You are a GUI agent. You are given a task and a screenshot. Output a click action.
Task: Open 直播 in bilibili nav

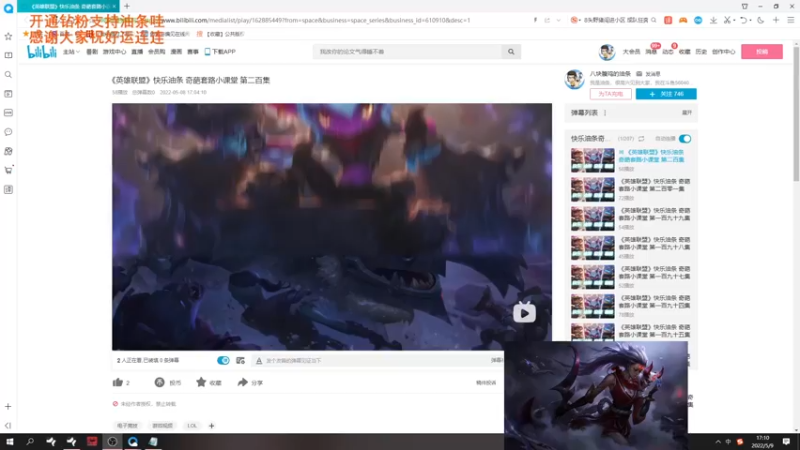point(137,52)
